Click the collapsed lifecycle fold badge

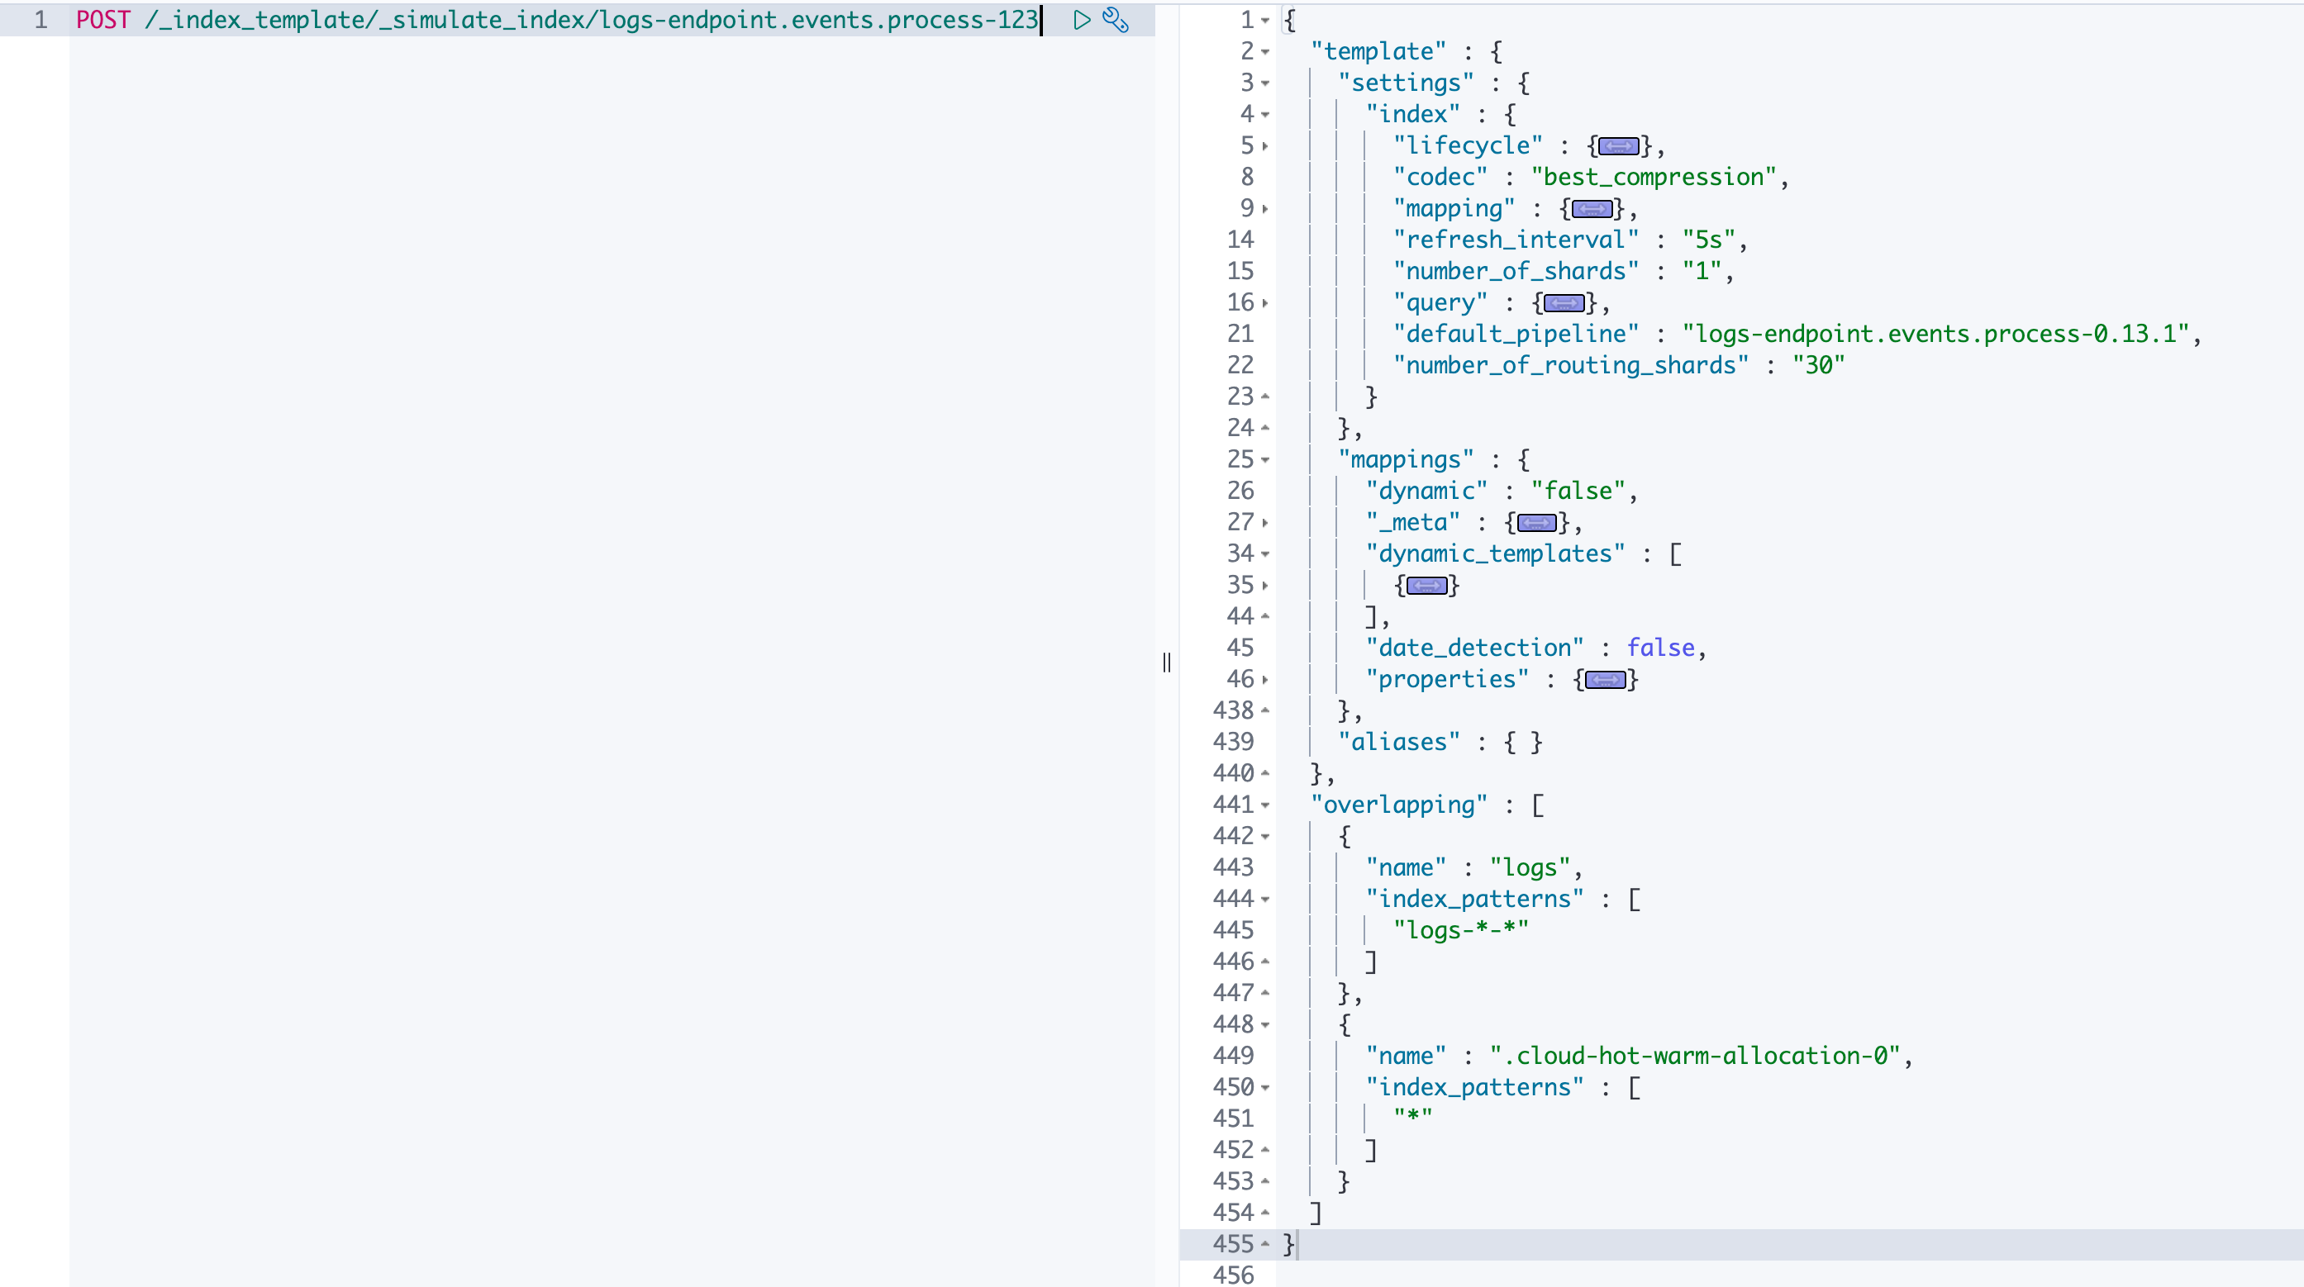(1618, 146)
